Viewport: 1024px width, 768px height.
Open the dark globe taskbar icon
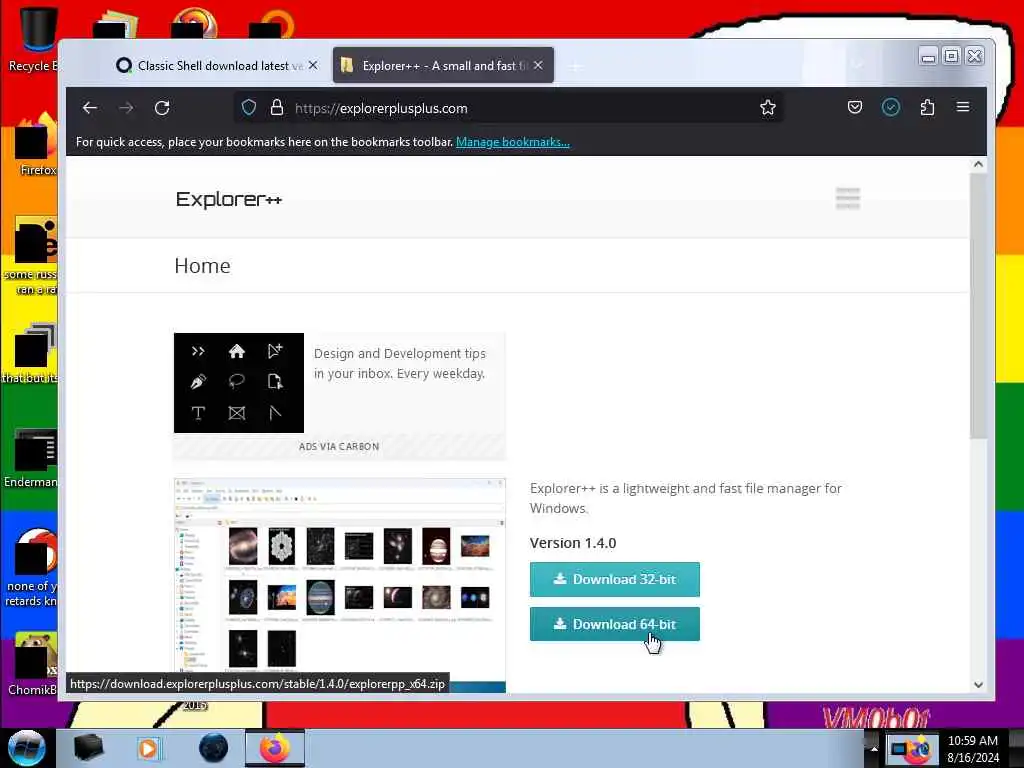tap(214, 748)
